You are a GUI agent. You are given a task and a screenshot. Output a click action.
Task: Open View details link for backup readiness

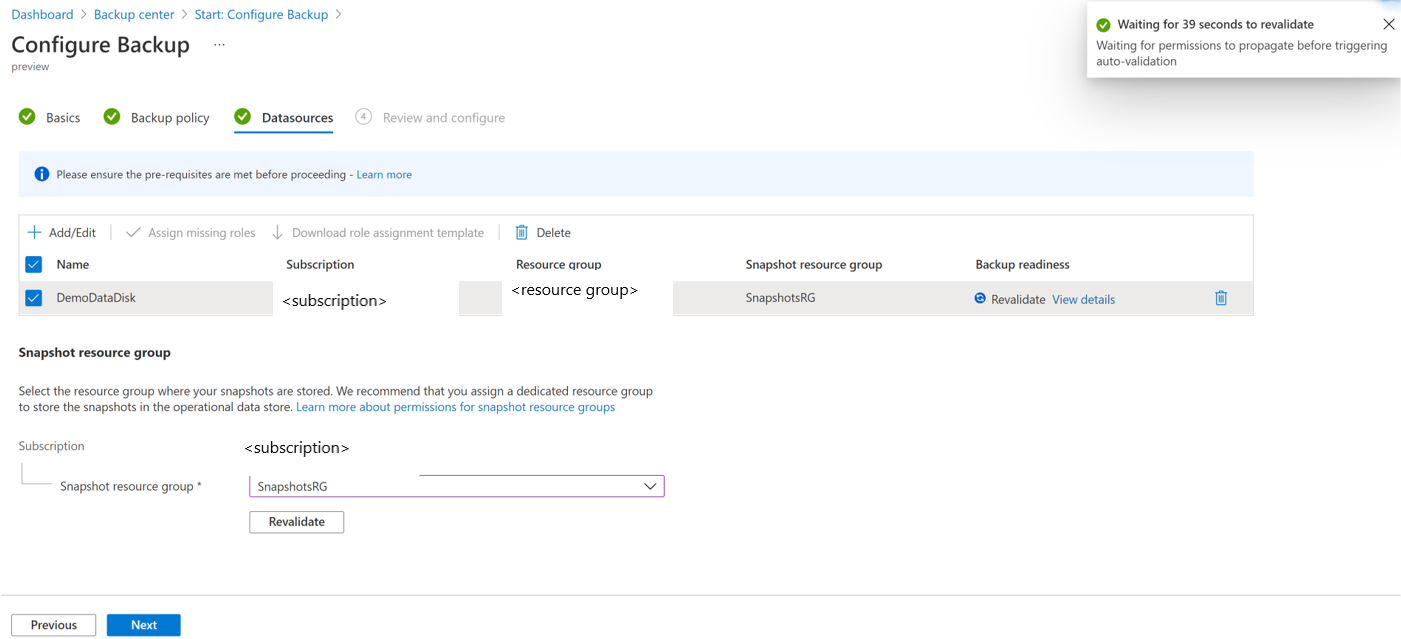[1083, 300]
